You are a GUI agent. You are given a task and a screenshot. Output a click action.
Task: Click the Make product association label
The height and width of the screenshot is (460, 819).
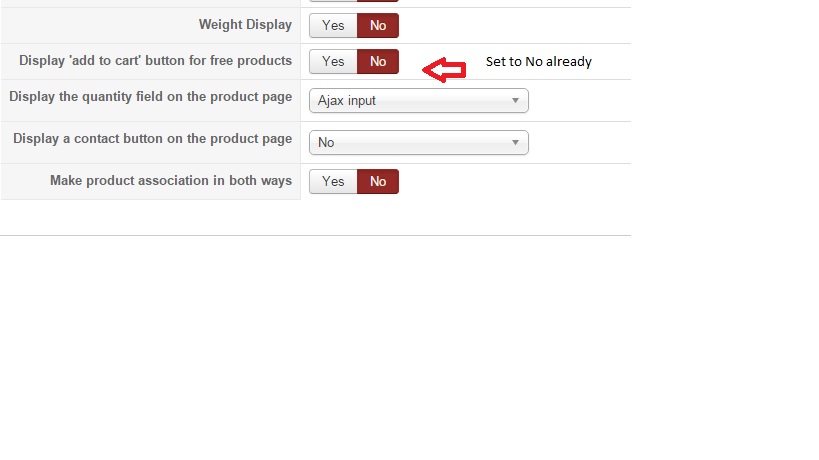click(x=170, y=181)
